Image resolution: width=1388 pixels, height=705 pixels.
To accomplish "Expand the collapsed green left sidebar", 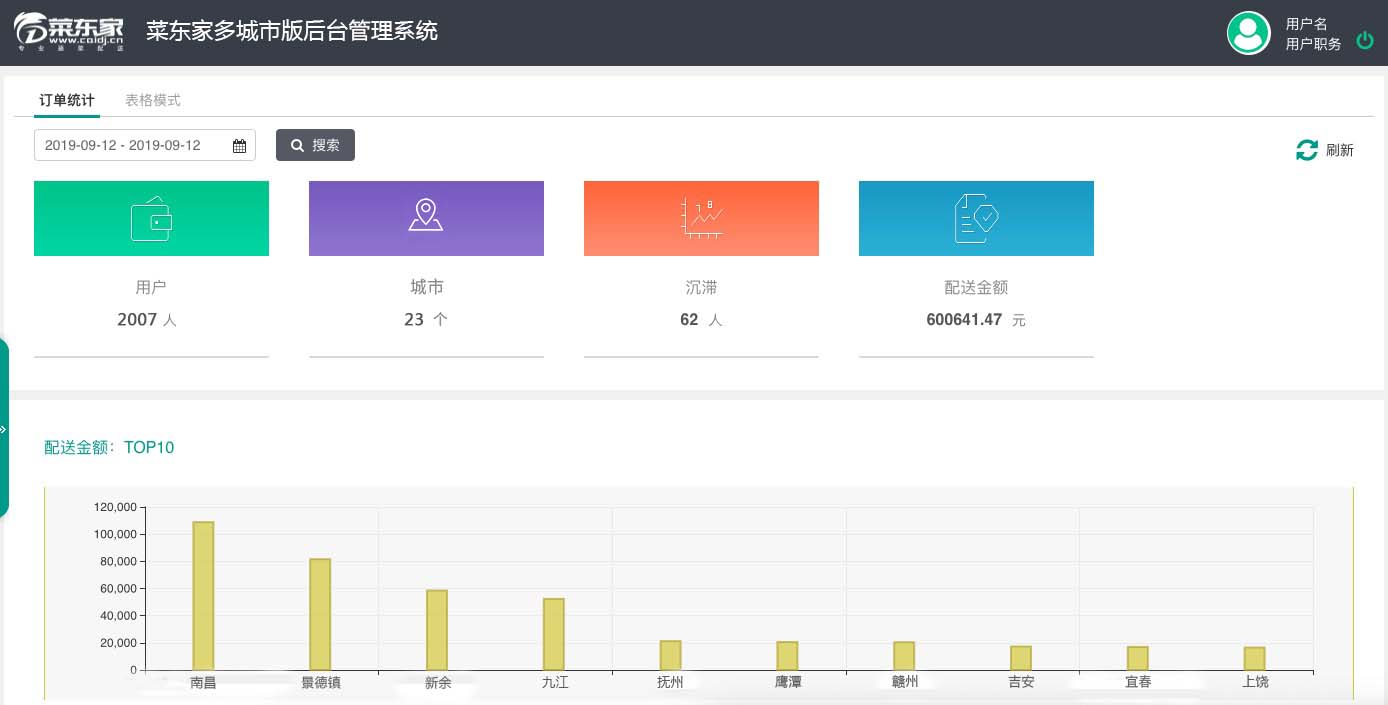I will 4,429.
